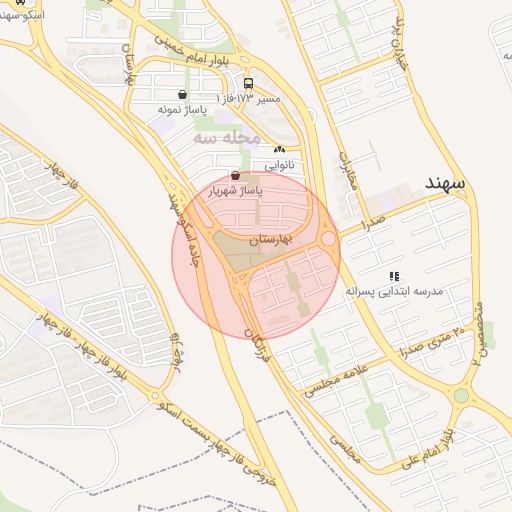512x512 pixels.
Task: Select the فرزانگان street label
Action: (257, 345)
